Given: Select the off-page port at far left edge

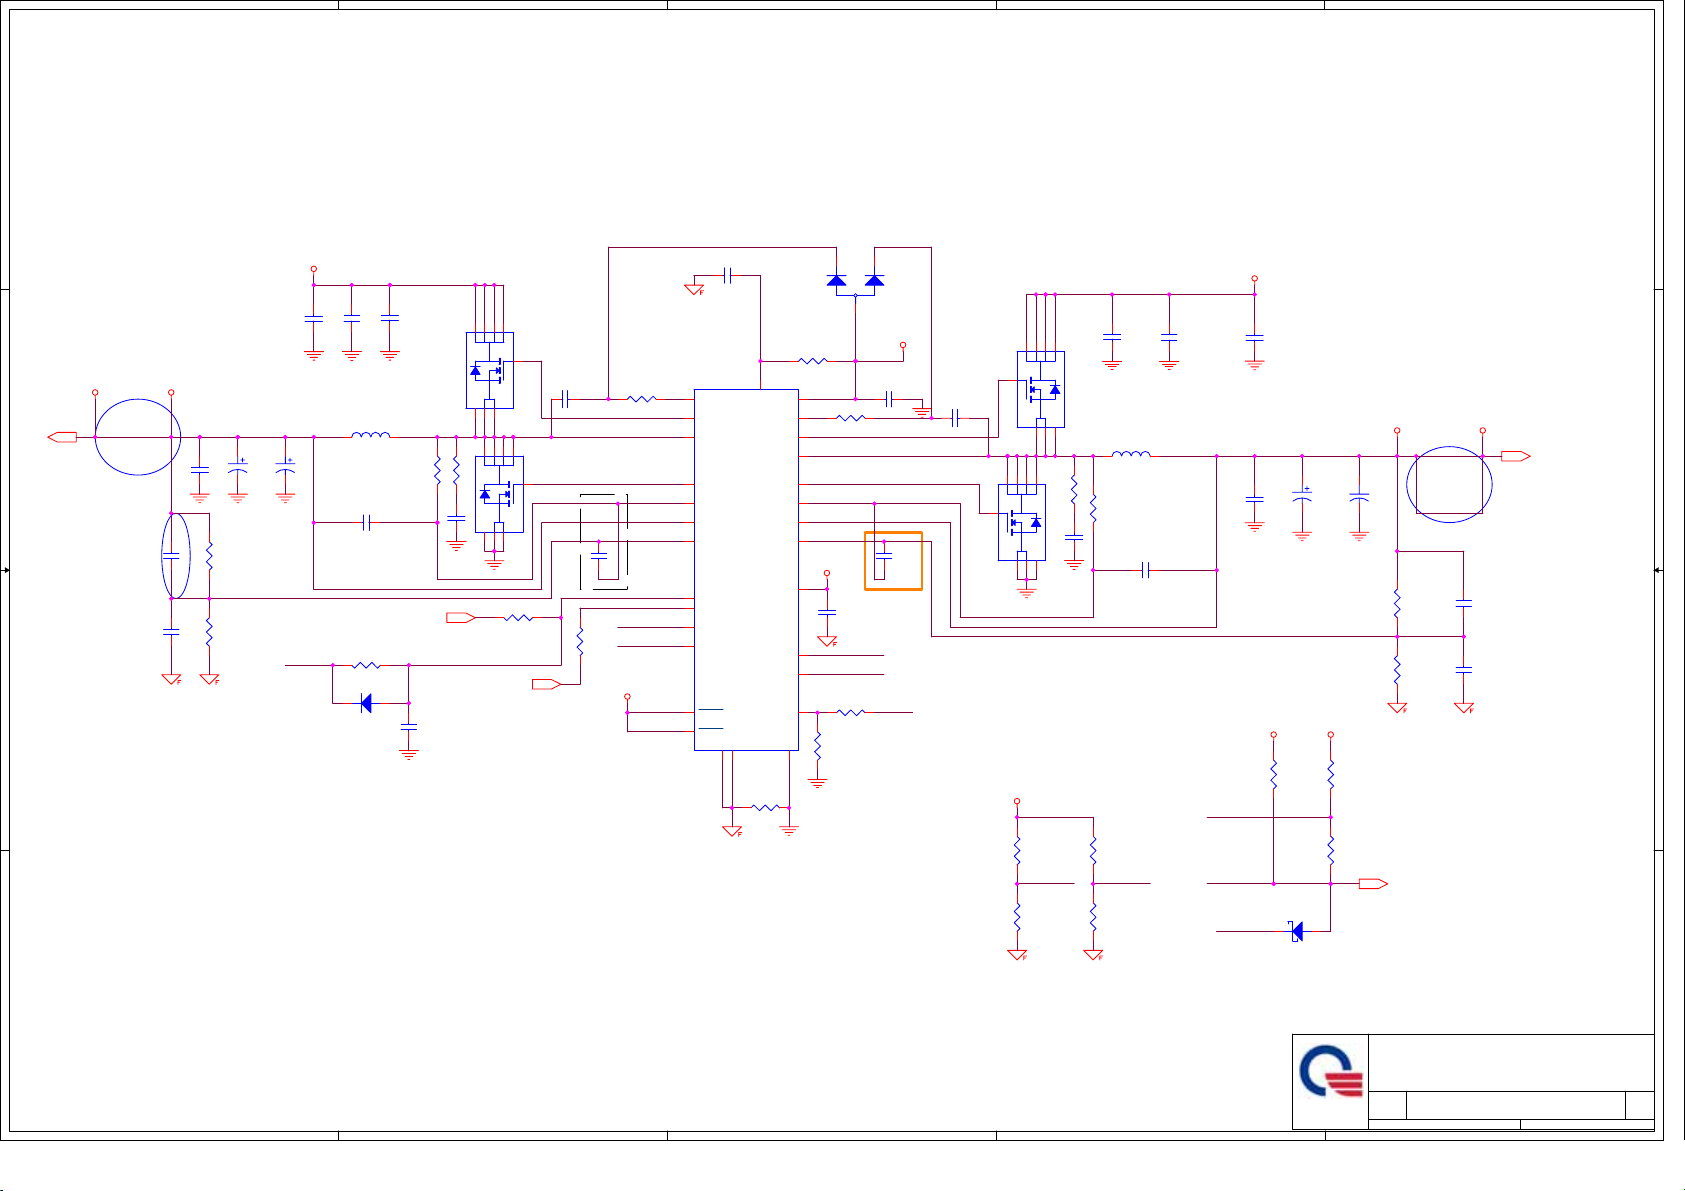Looking at the screenshot, I should tap(62, 437).
